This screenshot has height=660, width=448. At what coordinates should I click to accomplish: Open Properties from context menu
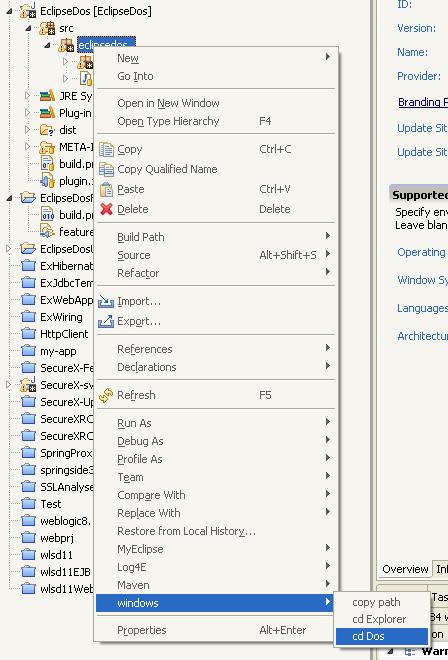click(x=216, y=630)
